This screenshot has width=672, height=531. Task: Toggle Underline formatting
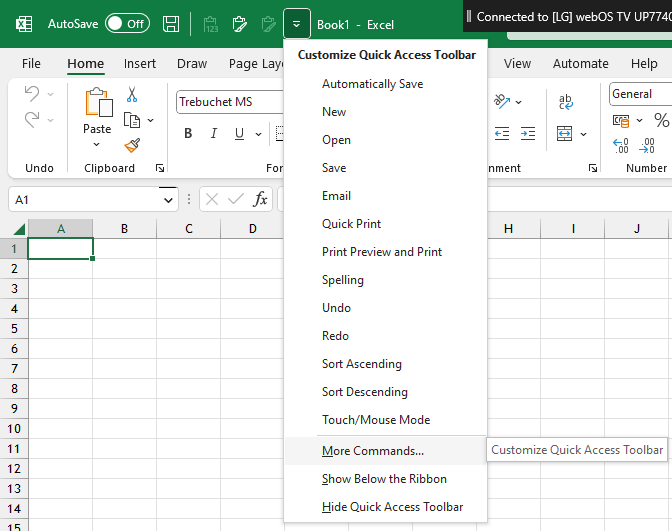coord(239,134)
